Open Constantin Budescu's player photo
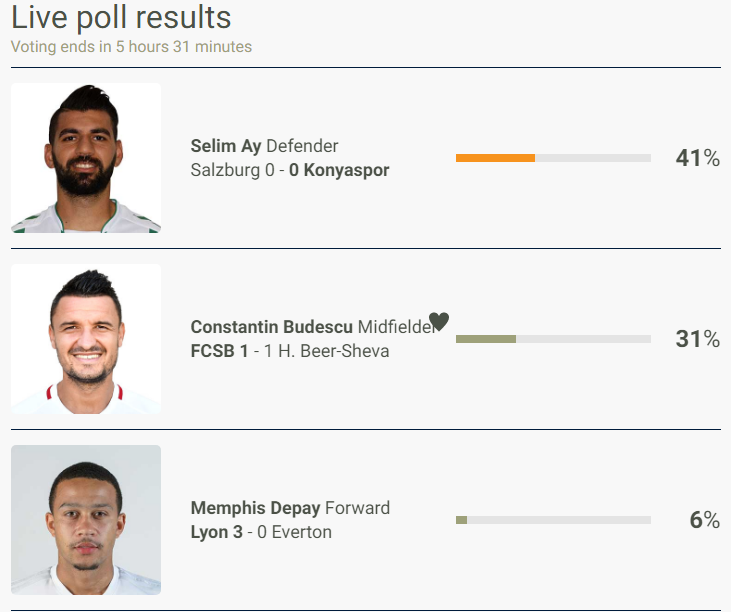This screenshot has width=731, height=612. coord(86,339)
